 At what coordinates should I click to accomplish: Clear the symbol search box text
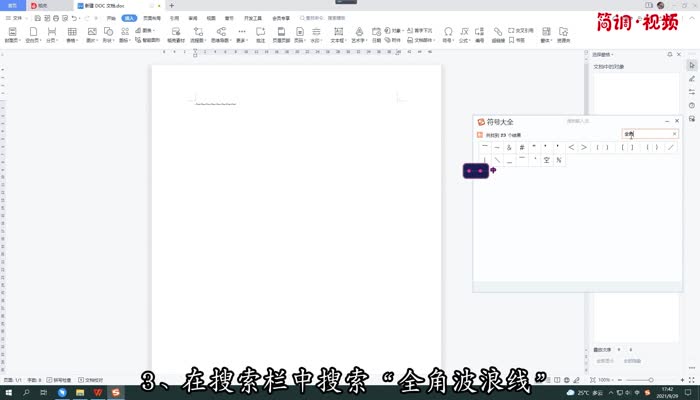[x=674, y=133]
